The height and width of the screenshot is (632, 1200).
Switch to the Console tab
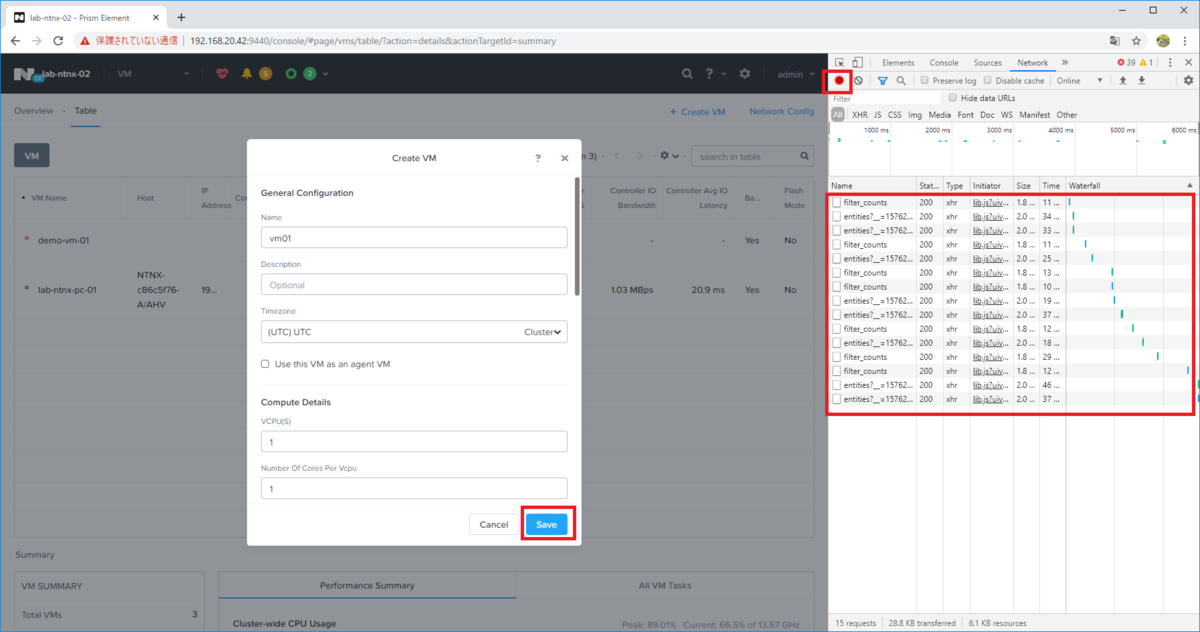pos(944,63)
